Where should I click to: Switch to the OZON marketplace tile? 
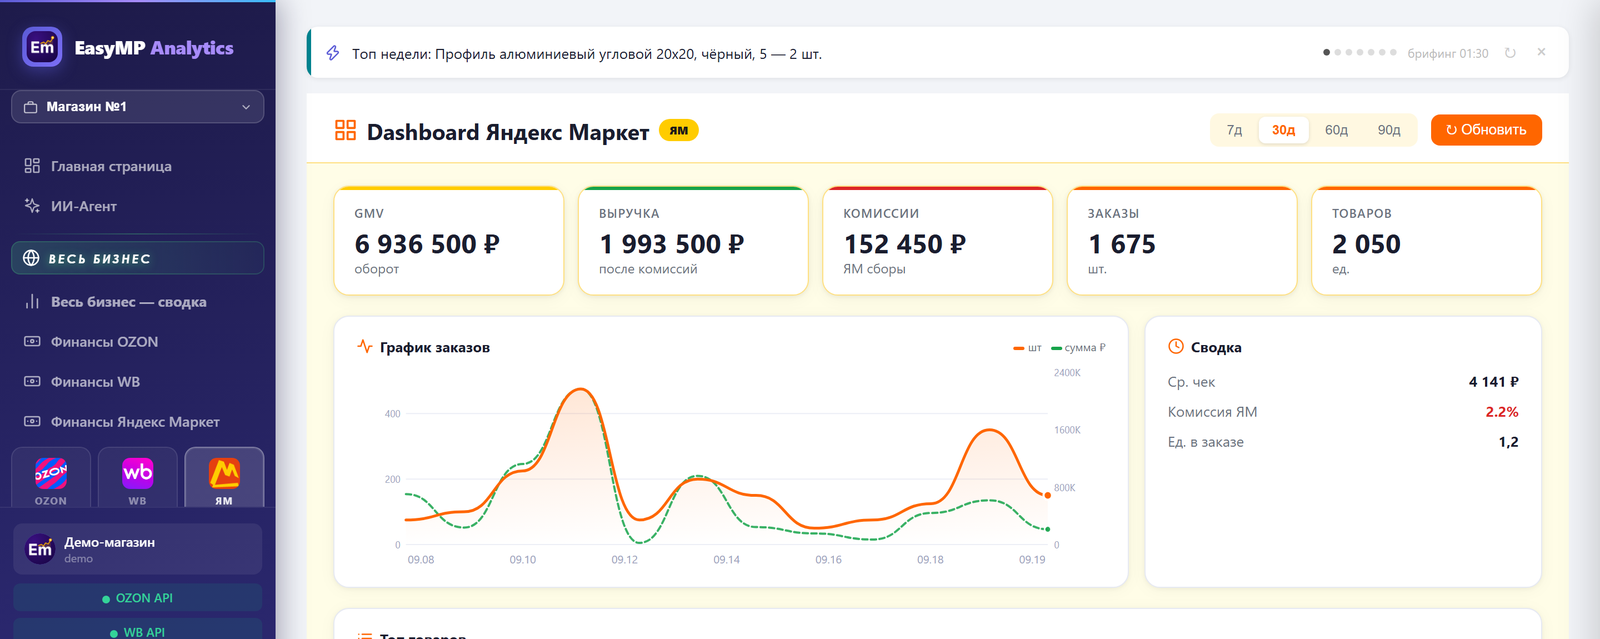(51, 479)
